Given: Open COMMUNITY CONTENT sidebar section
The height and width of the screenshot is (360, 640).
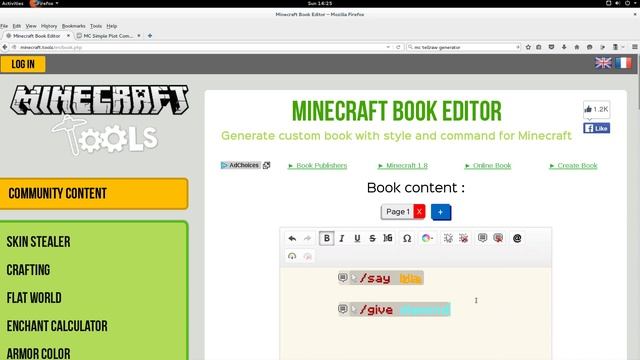Looking at the screenshot, I should 94,193.
